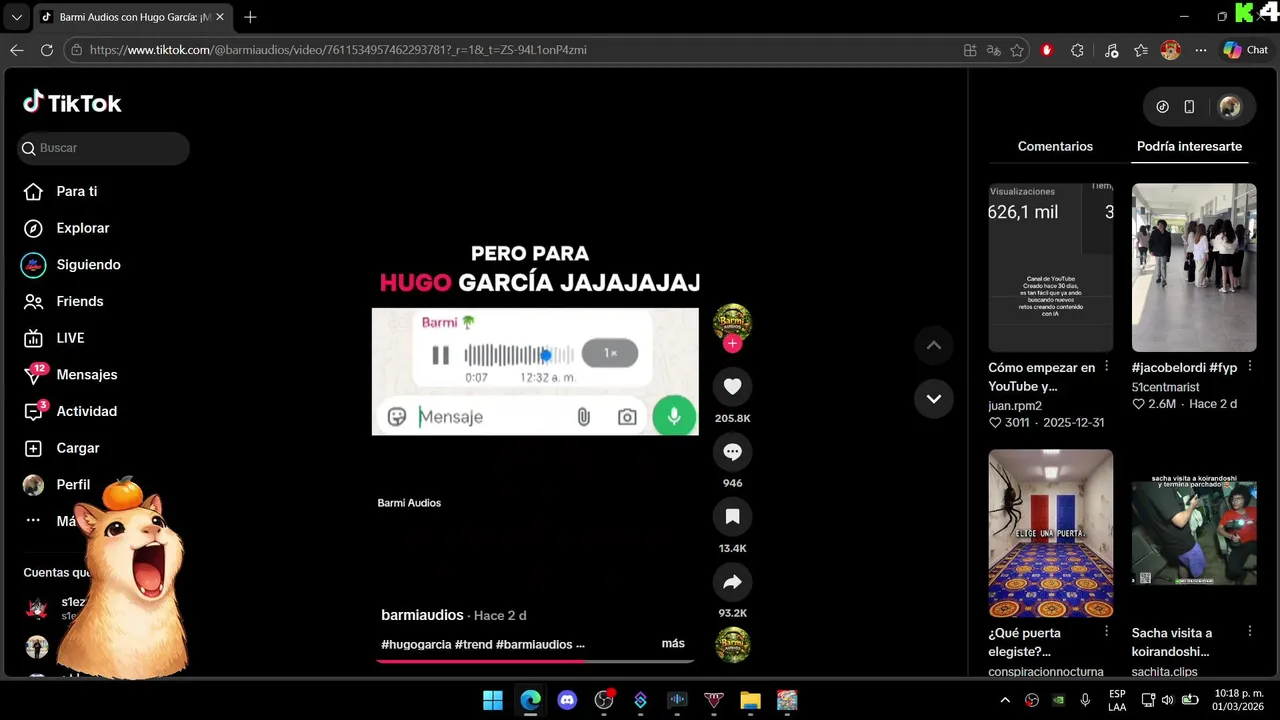Image resolution: width=1280 pixels, height=720 pixels.
Task: Click the #trend hashtag
Action: pos(473,645)
